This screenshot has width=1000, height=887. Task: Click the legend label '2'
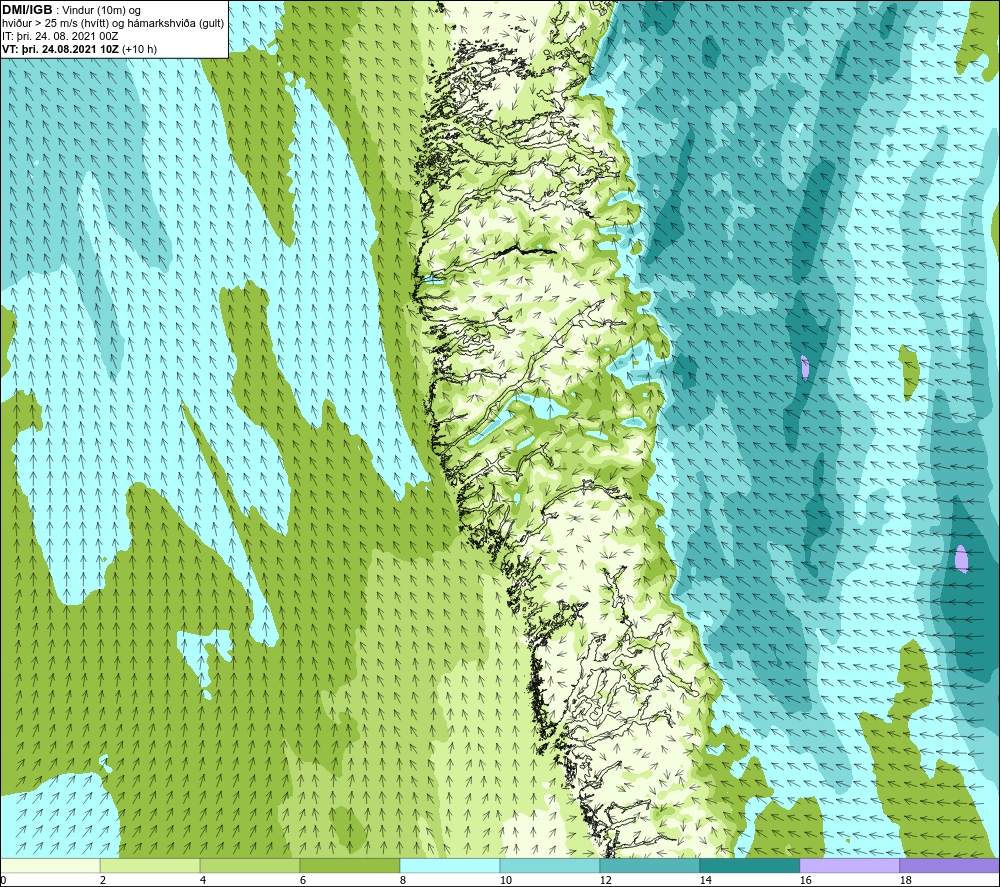tap(103, 880)
